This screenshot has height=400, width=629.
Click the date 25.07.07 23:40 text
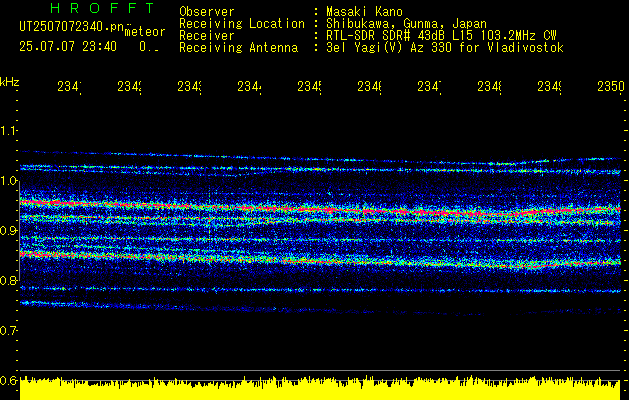(x=68, y=46)
